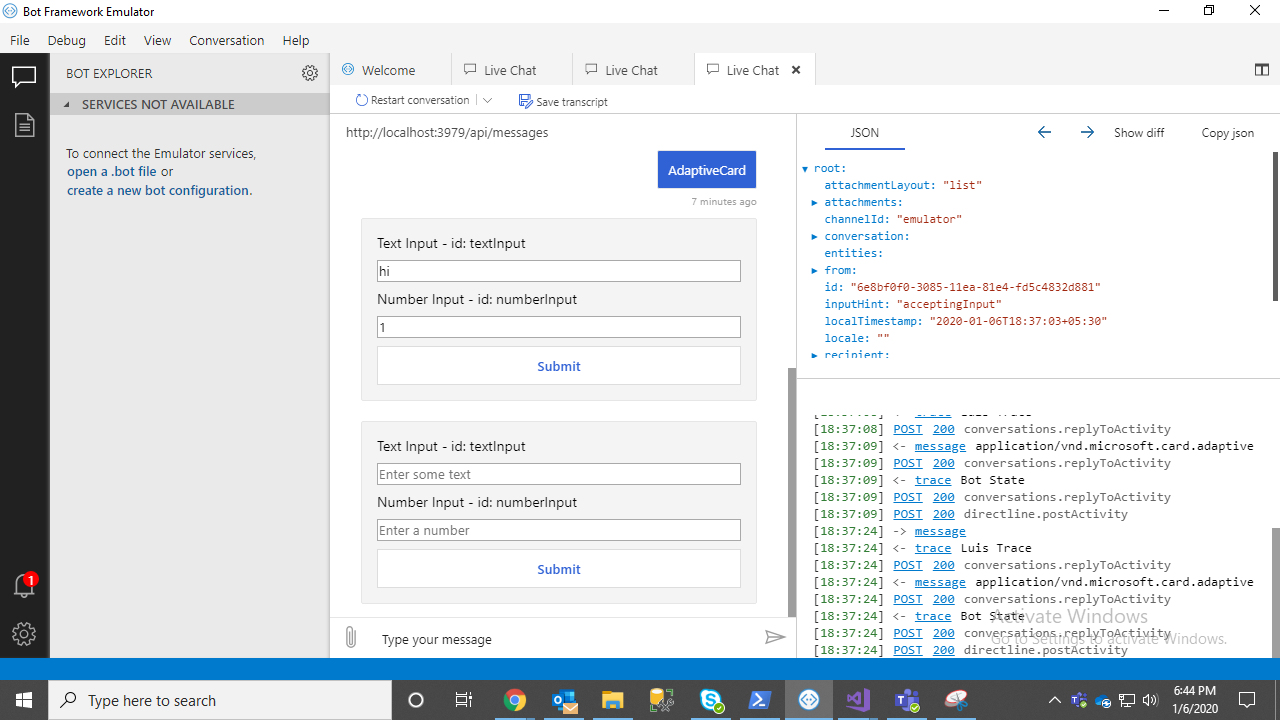Click the send message arrow icon
The image size is (1280, 720).
(775, 637)
